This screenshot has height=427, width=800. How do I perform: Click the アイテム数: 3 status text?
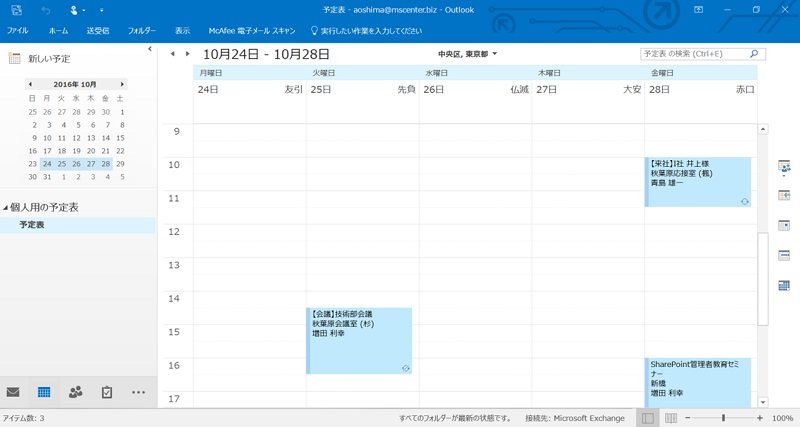pos(23,418)
